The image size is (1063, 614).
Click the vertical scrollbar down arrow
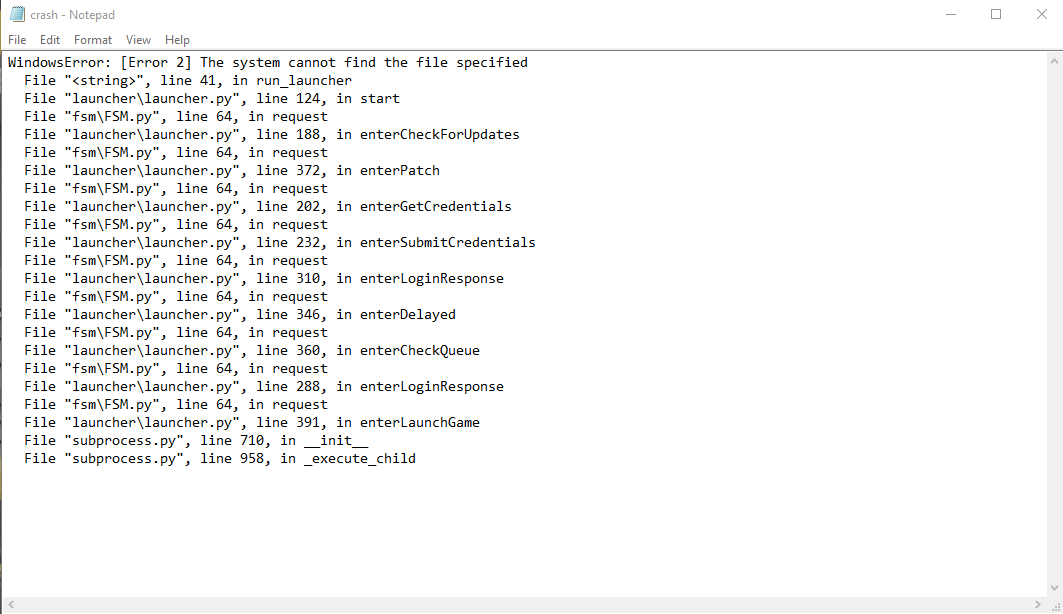point(1054,588)
